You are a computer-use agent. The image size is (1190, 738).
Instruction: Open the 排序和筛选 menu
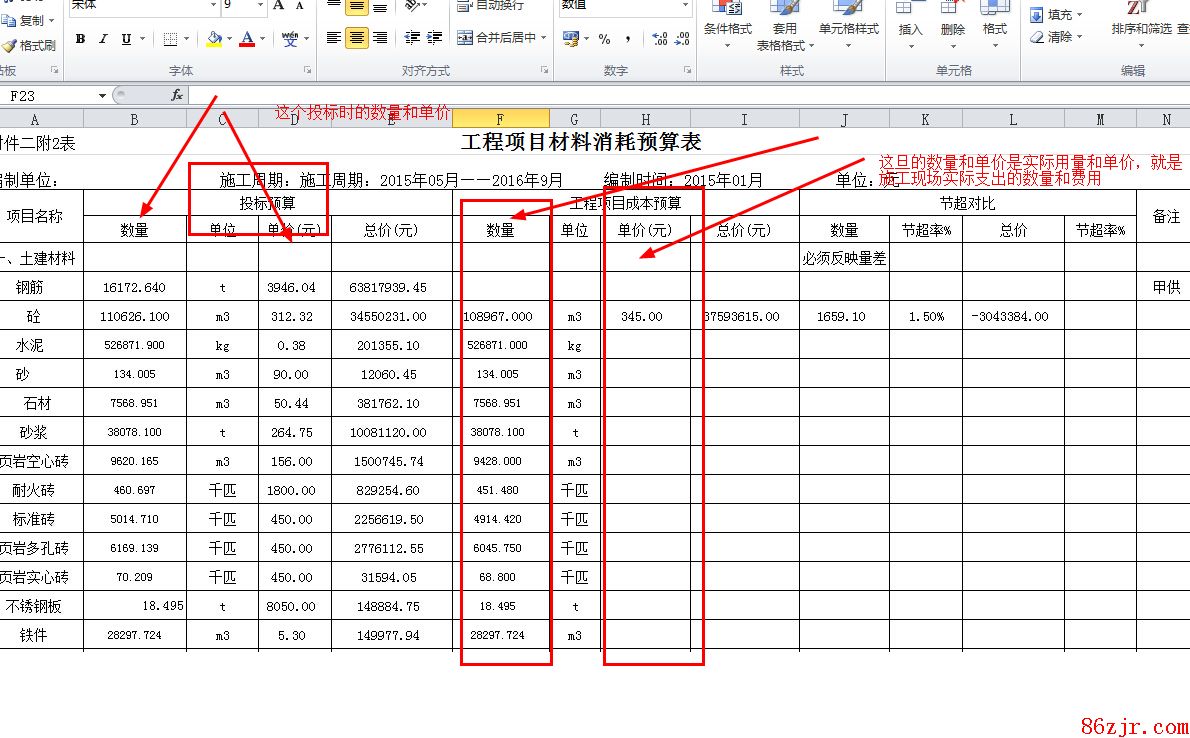1140,29
